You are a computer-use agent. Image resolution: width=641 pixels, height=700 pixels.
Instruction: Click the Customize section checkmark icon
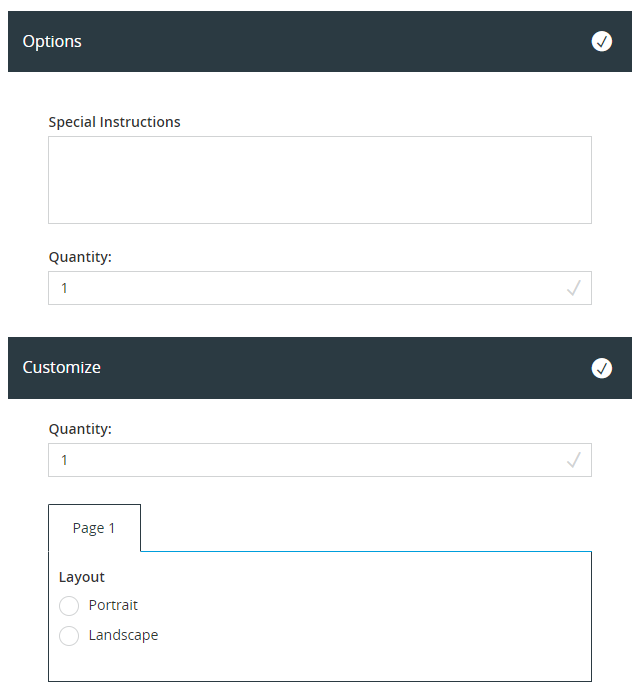pyautogui.click(x=602, y=368)
